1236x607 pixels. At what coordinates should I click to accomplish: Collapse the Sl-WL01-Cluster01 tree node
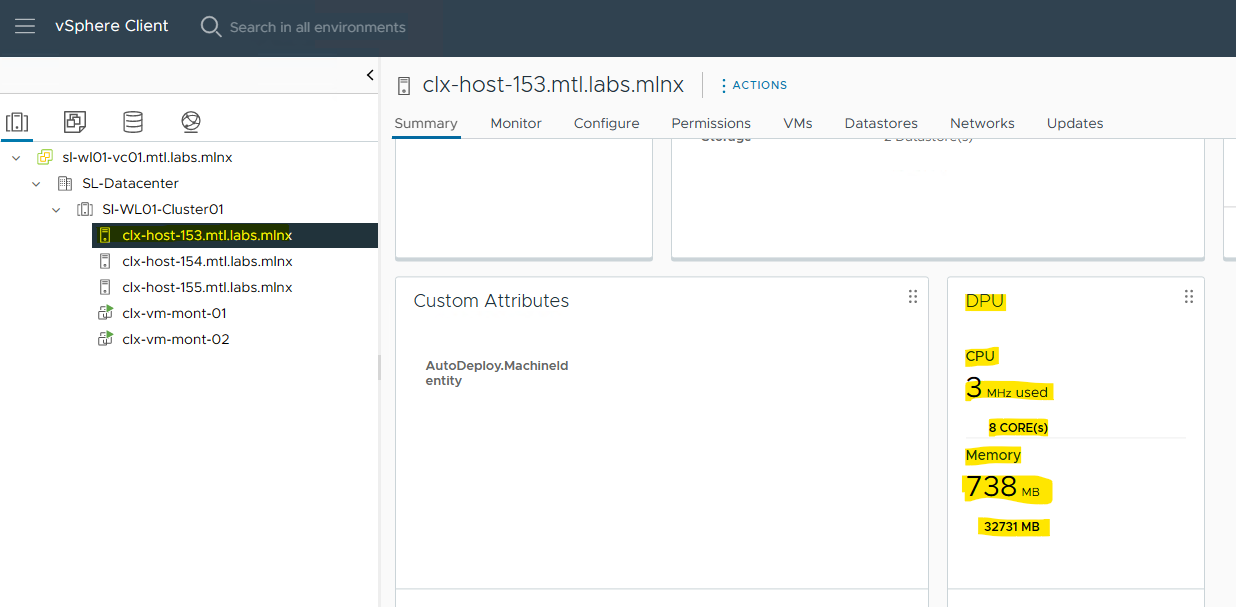click(56, 210)
